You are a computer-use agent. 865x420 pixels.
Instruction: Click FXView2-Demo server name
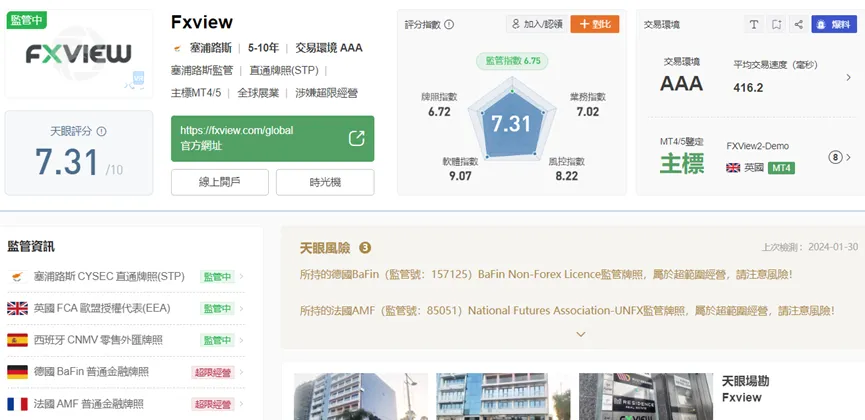757,146
